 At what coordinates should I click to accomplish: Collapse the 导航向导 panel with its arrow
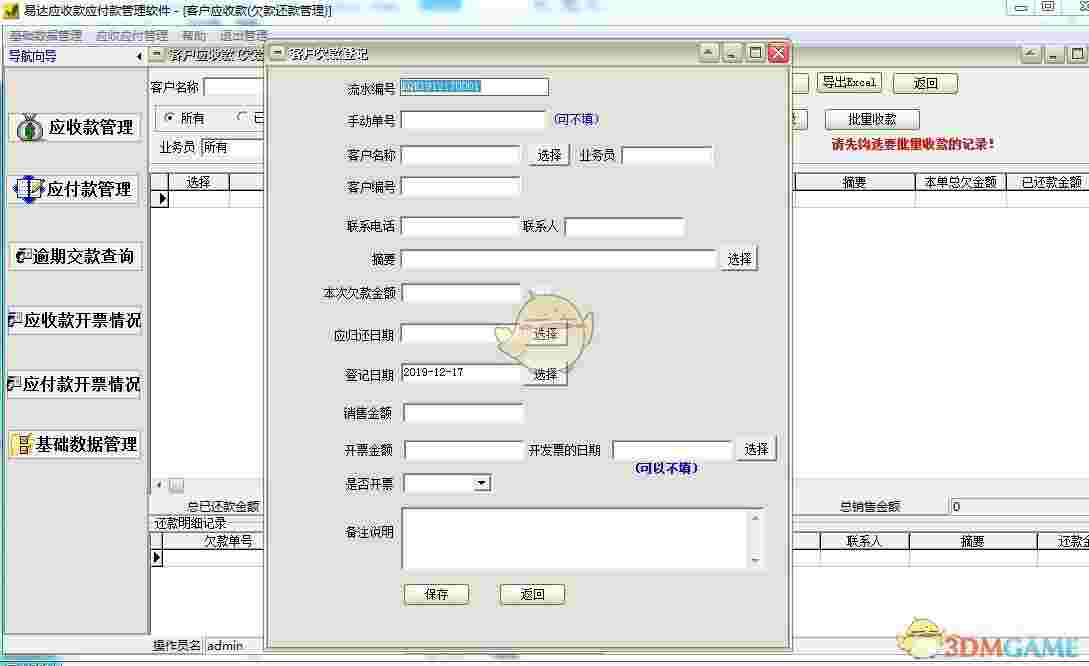point(139,56)
